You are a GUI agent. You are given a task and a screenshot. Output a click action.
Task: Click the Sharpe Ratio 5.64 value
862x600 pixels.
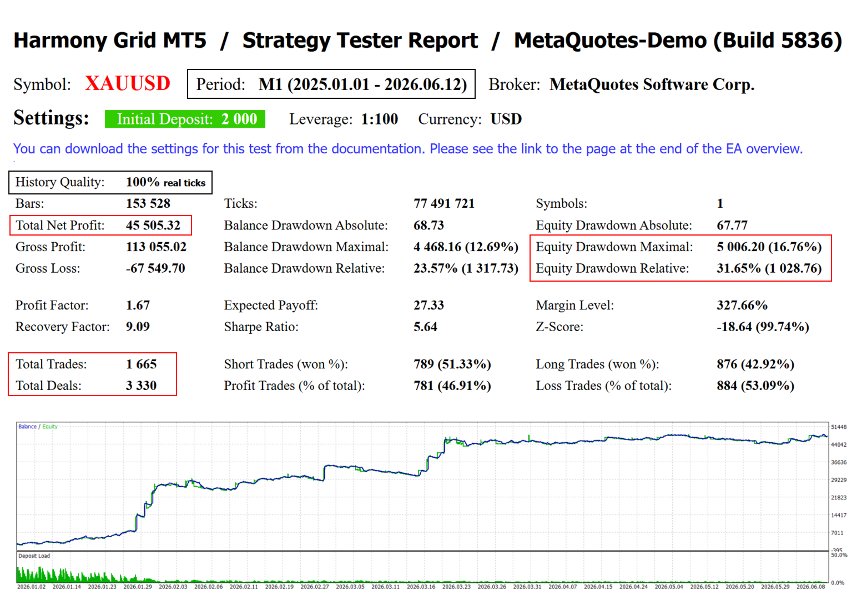click(426, 327)
